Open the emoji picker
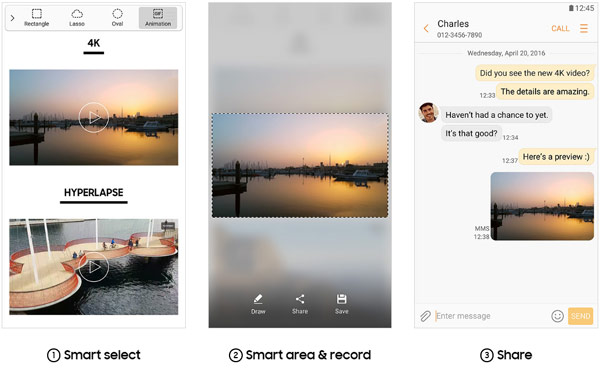The height and width of the screenshot is (372, 600). [558, 316]
